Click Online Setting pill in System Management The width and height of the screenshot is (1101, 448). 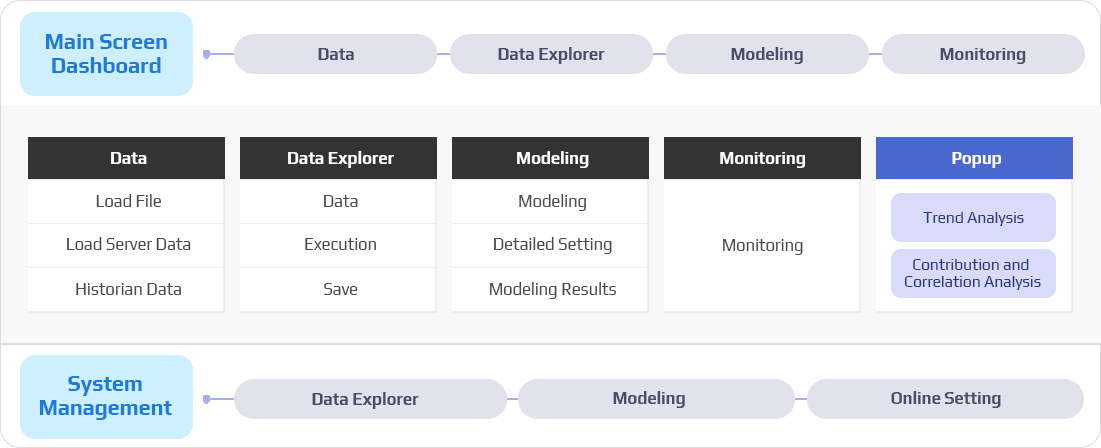pyautogui.click(x=945, y=398)
